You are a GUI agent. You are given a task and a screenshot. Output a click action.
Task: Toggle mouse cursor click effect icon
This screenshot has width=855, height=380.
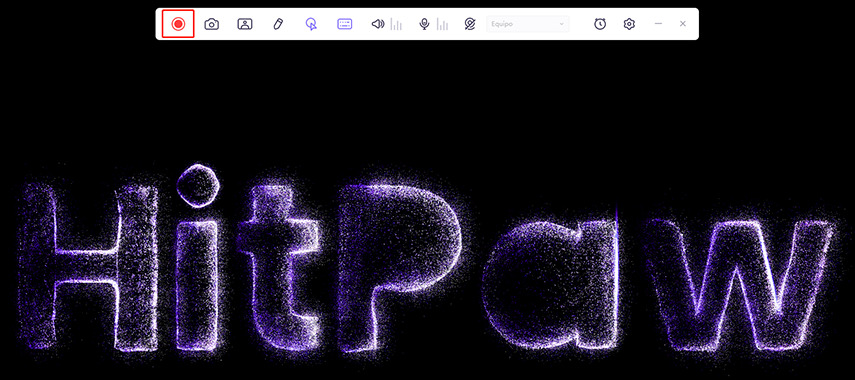coord(311,24)
